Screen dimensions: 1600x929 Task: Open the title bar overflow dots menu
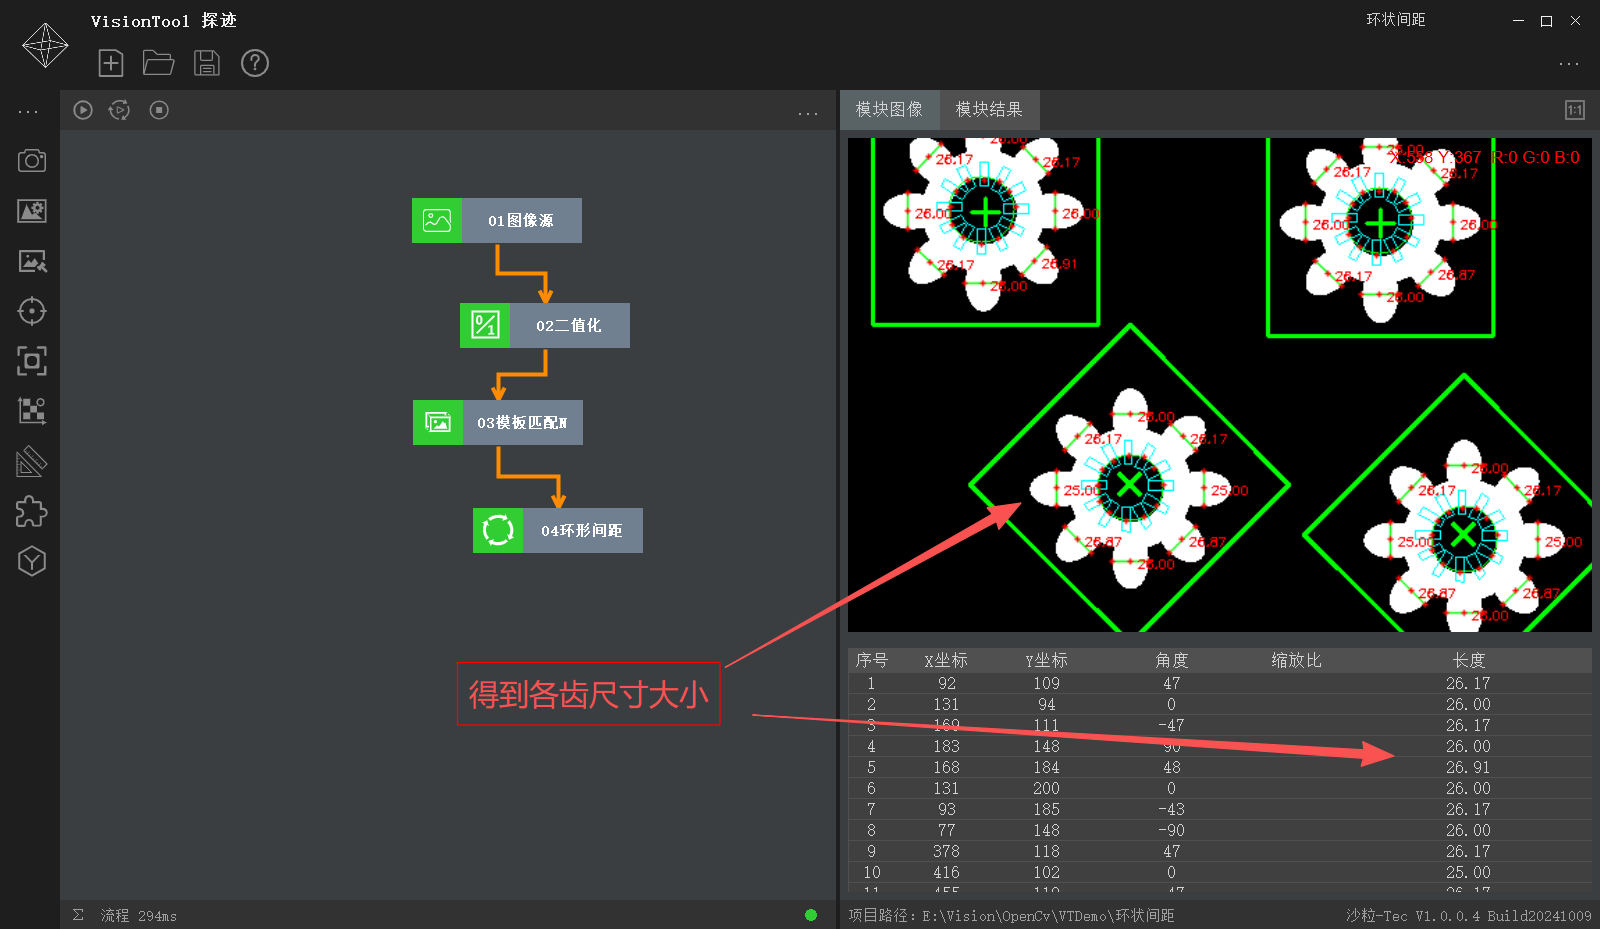tap(1569, 64)
